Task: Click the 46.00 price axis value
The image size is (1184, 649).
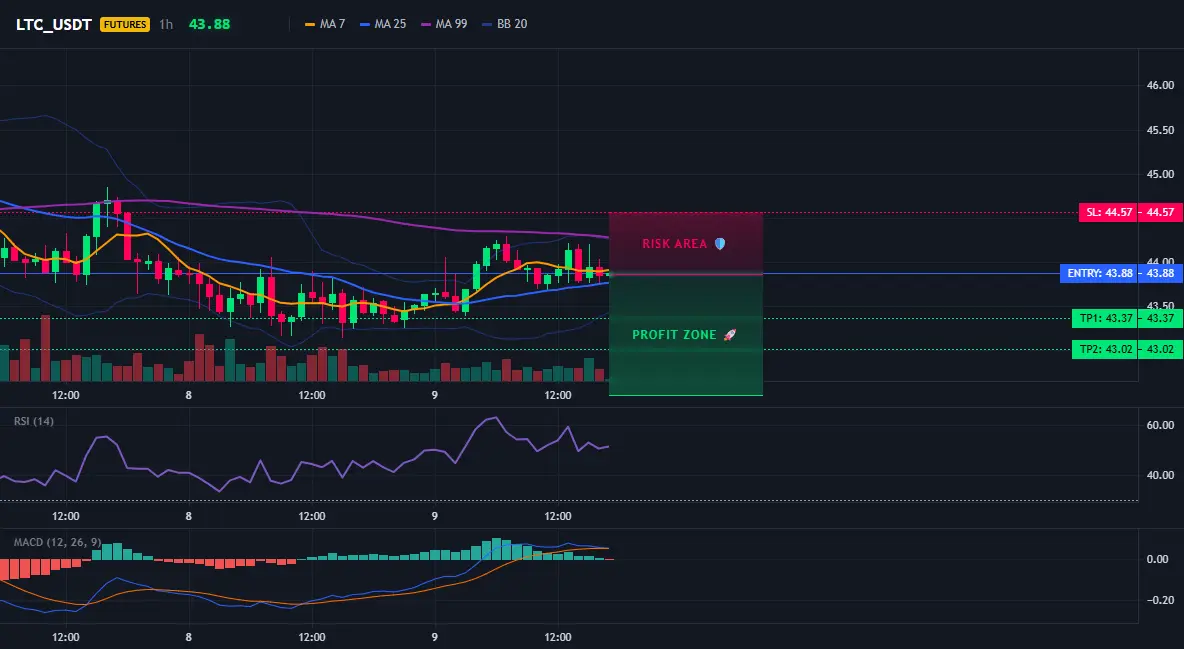Action: pos(1161,85)
